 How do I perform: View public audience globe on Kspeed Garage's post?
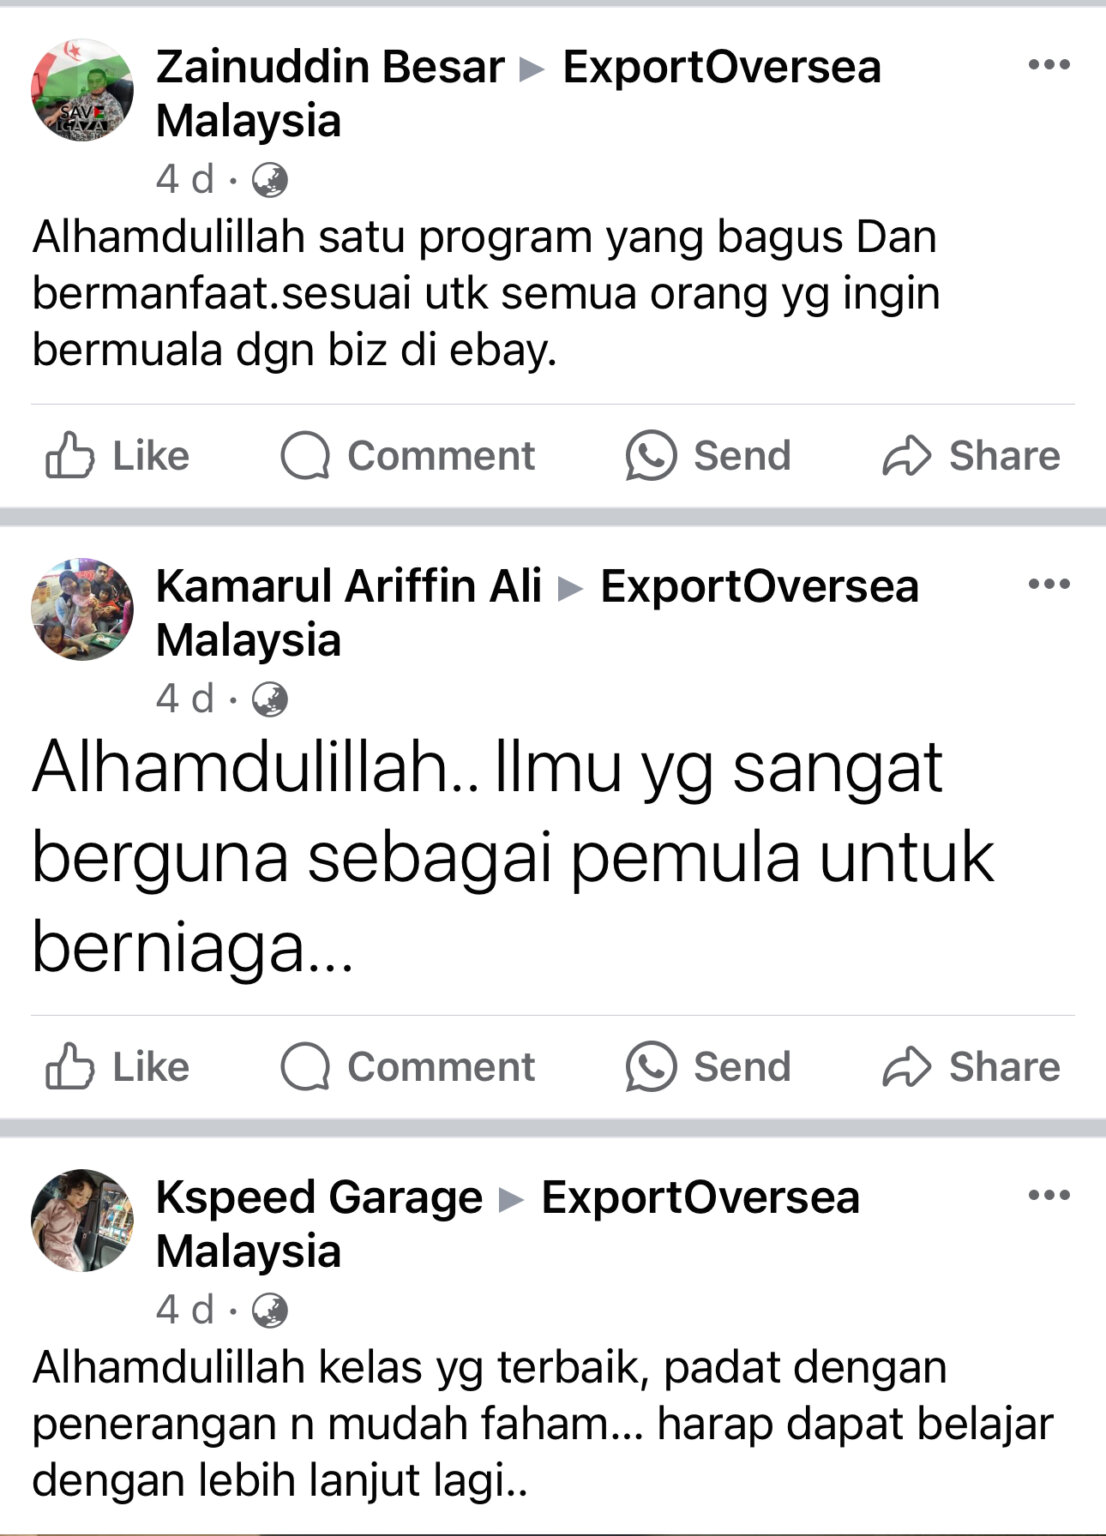(x=269, y=1310)
